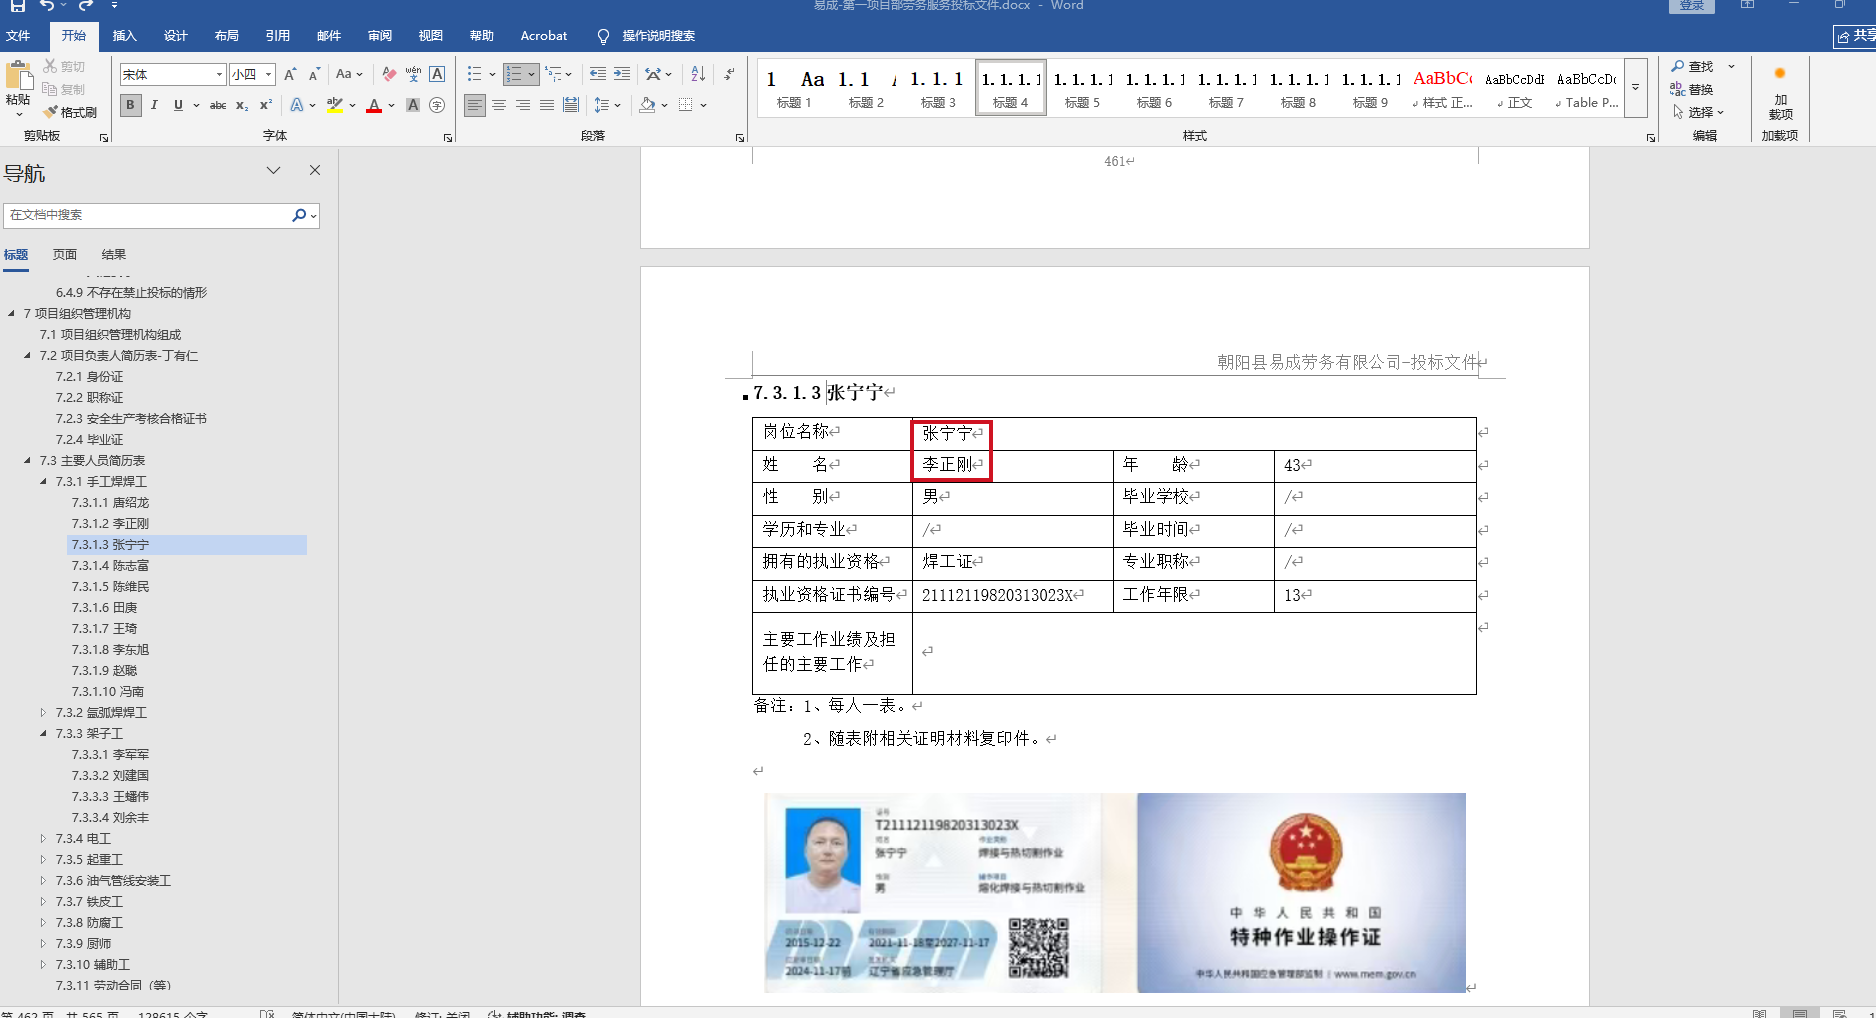Apply the red font color
This screenshot has width=1876, height=1018.
(374, 105)
